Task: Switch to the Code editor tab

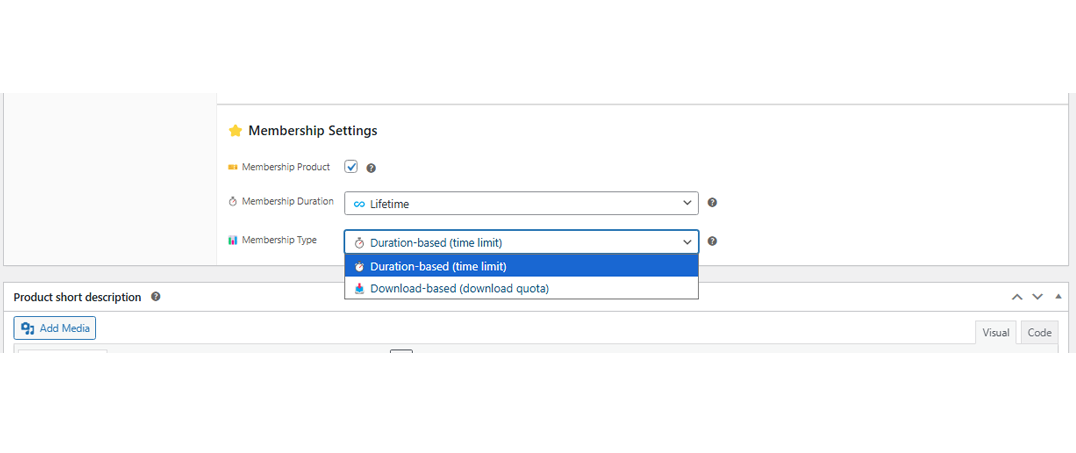Action: point(1039,333)
